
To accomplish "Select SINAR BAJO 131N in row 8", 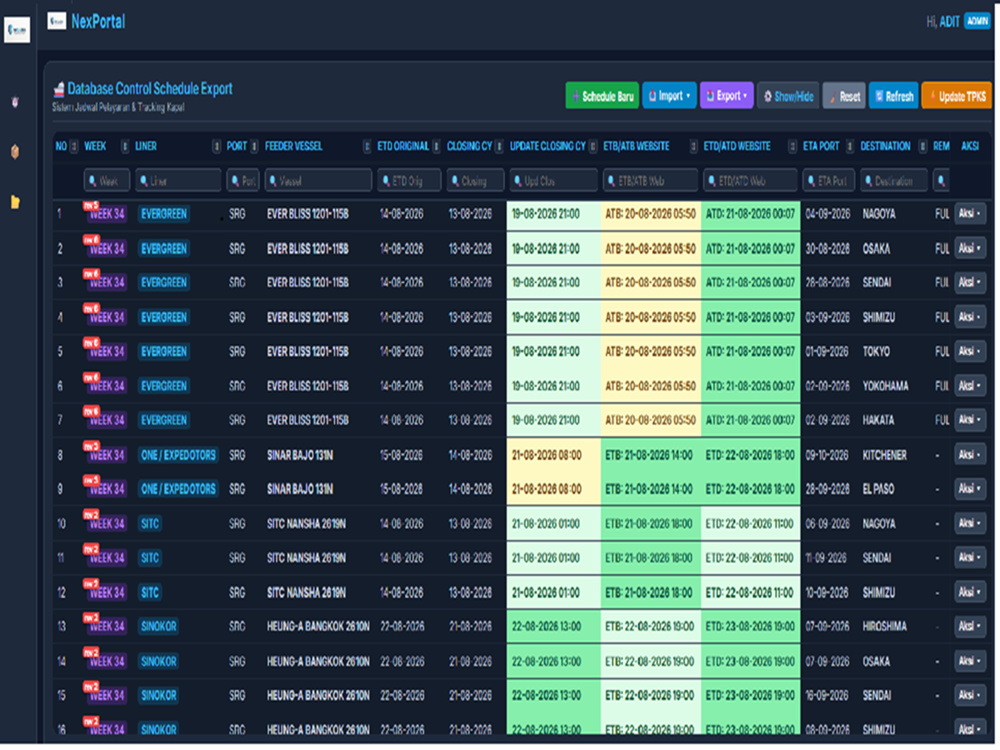I will [300, 455].
